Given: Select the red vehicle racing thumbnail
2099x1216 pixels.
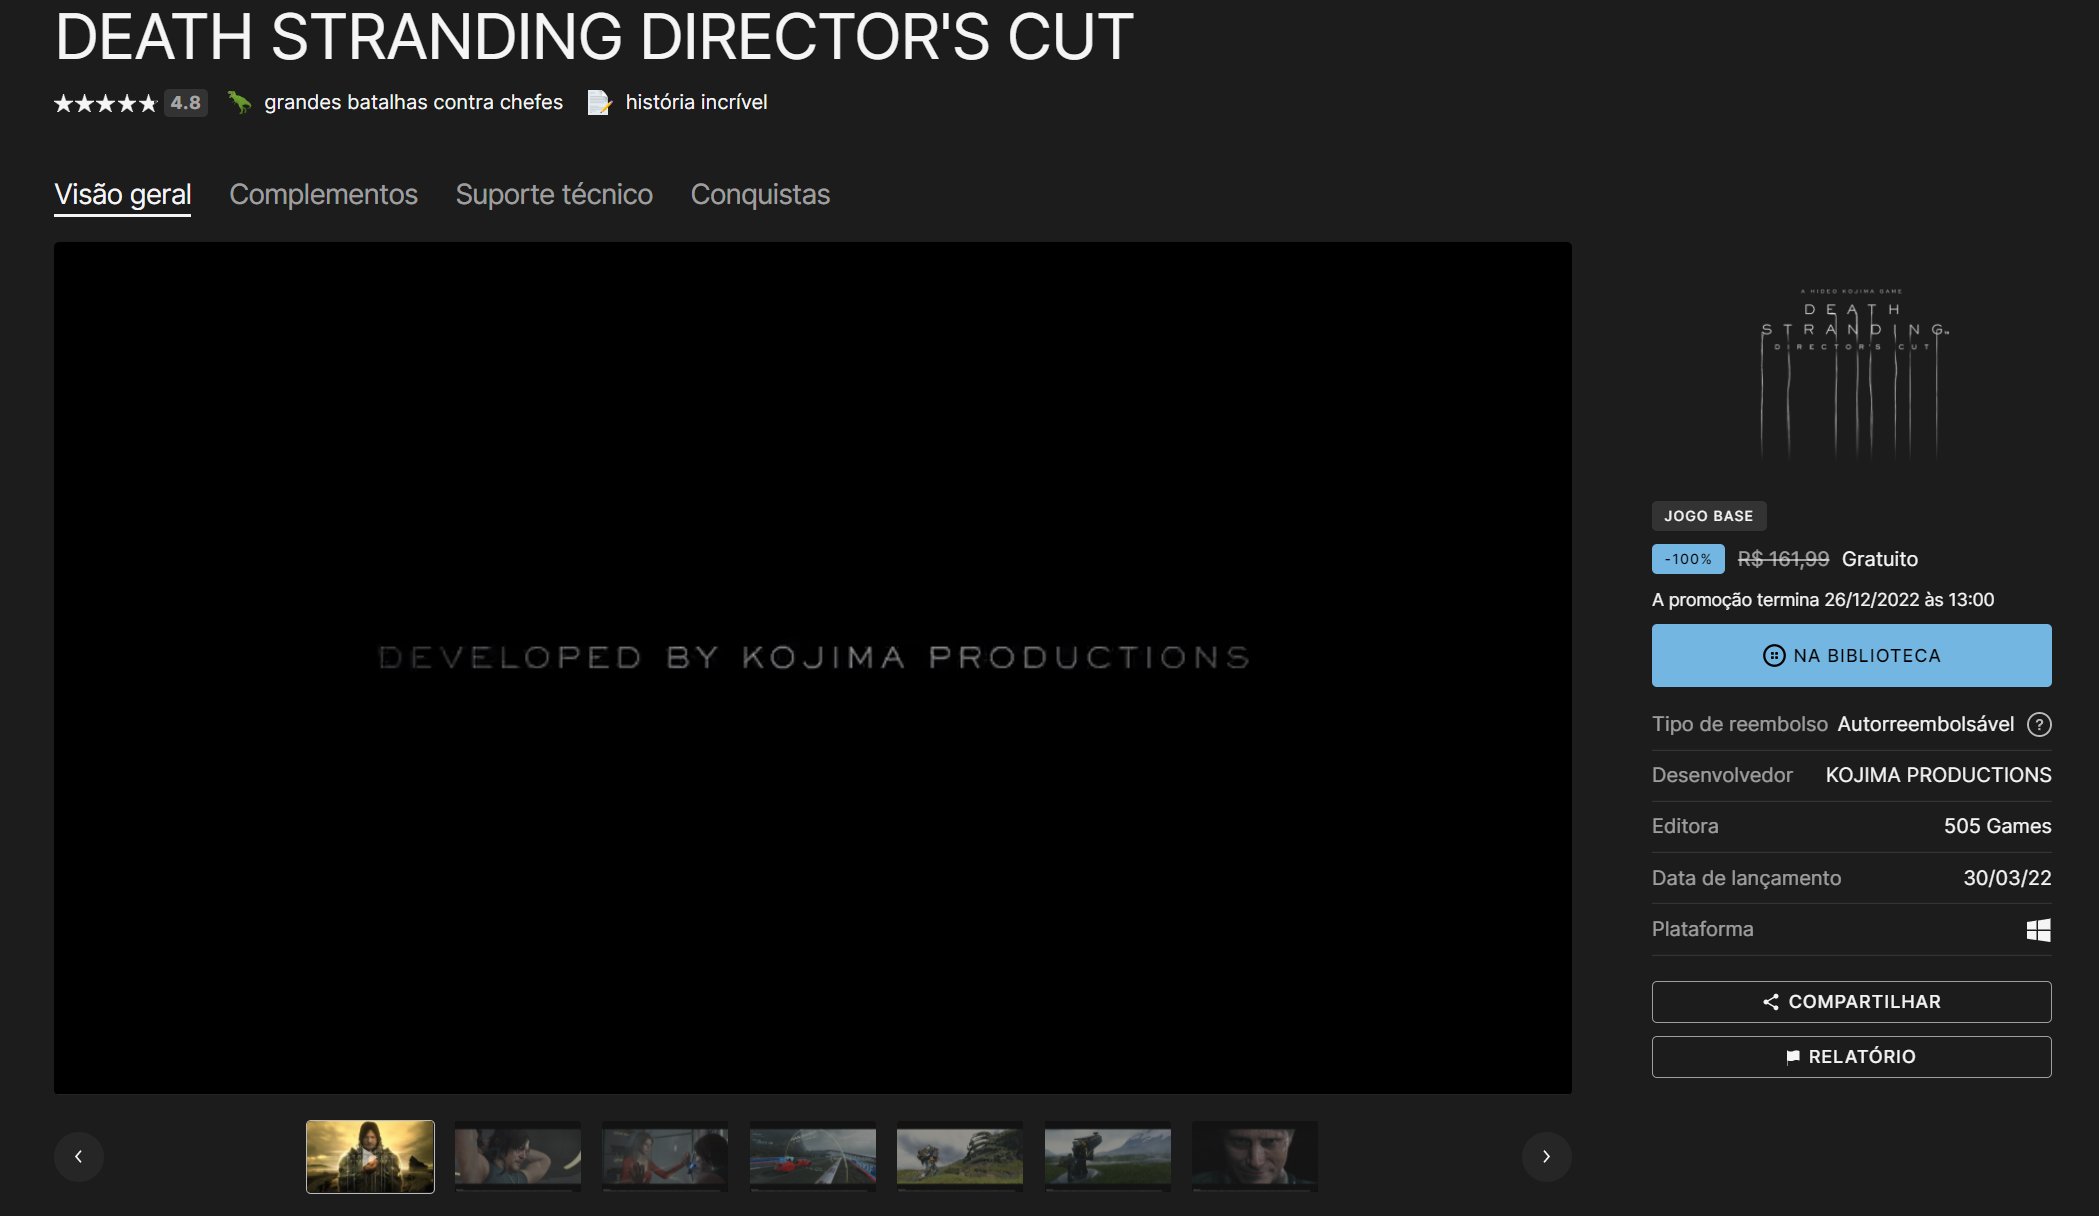Looking at the screenshot, I should [x=812, y=1157].
